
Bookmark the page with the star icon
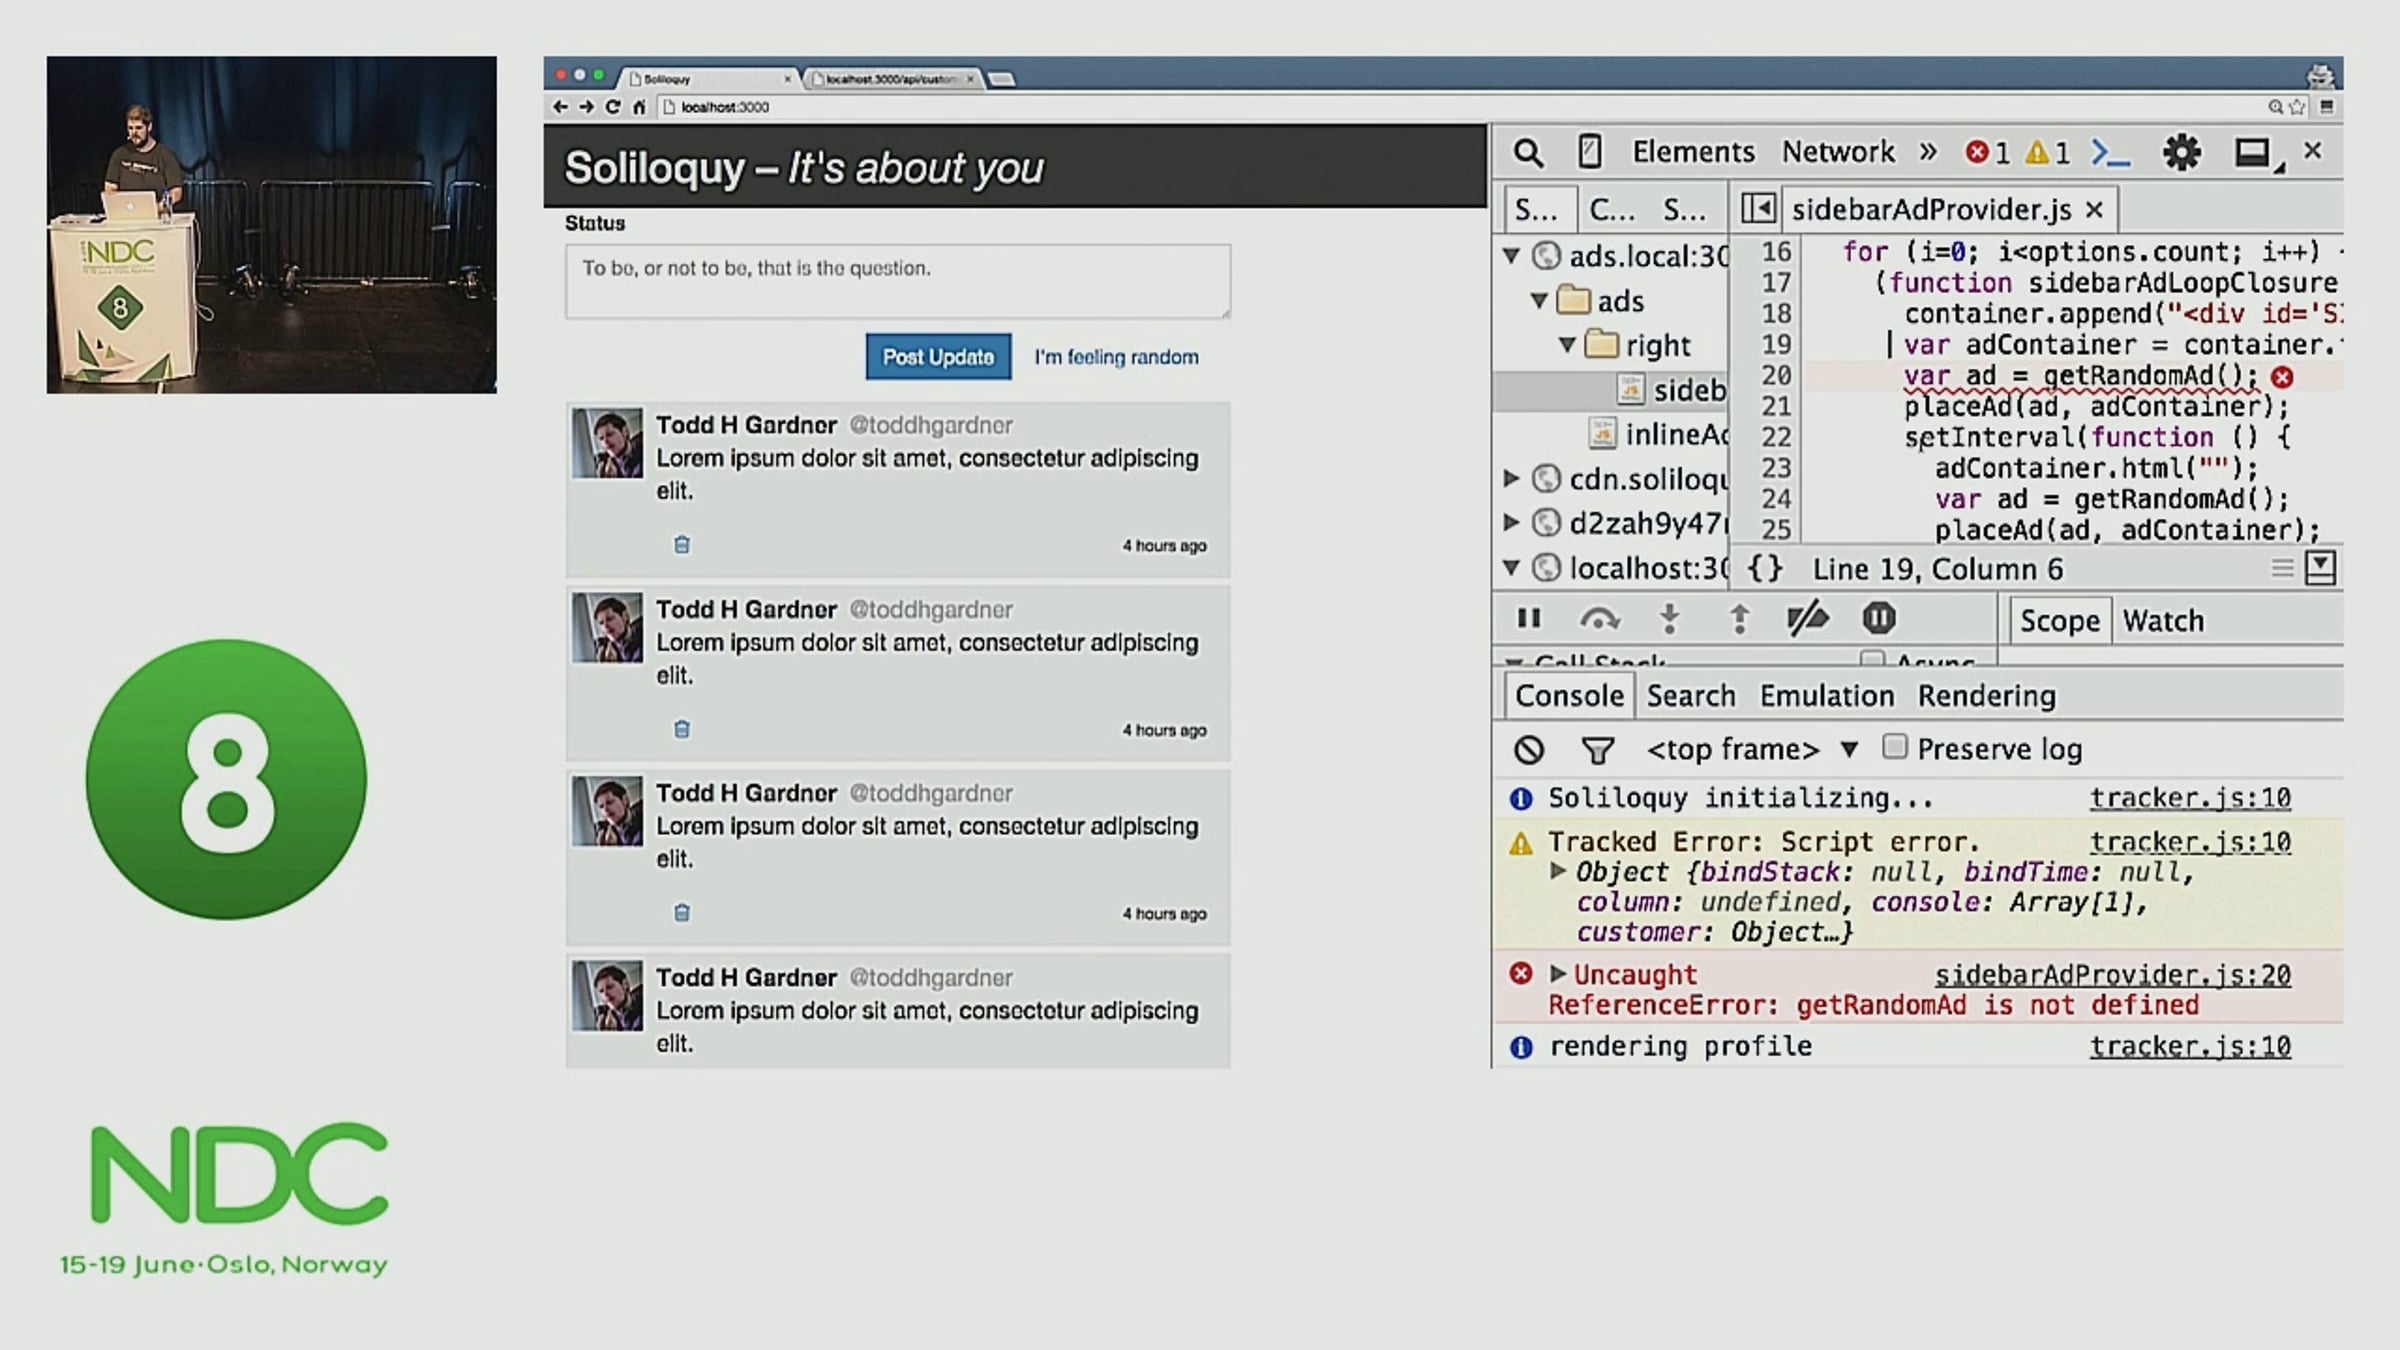[x=2296, y=107]
